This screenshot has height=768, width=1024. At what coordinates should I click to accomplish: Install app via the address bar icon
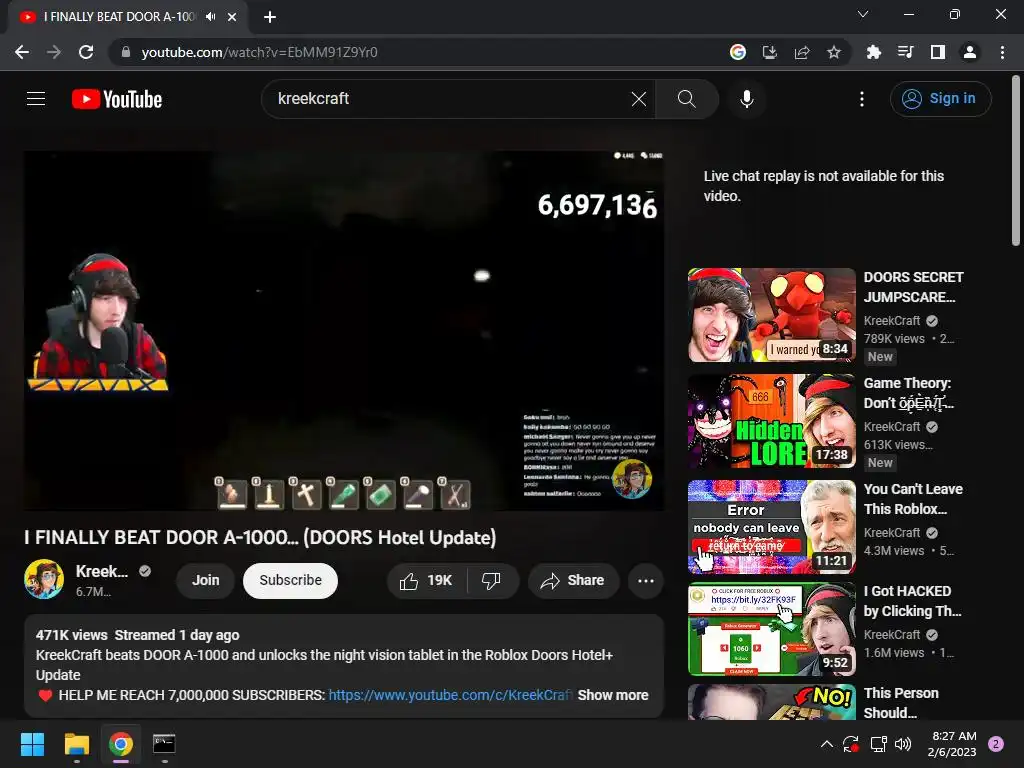coord(770,52)
